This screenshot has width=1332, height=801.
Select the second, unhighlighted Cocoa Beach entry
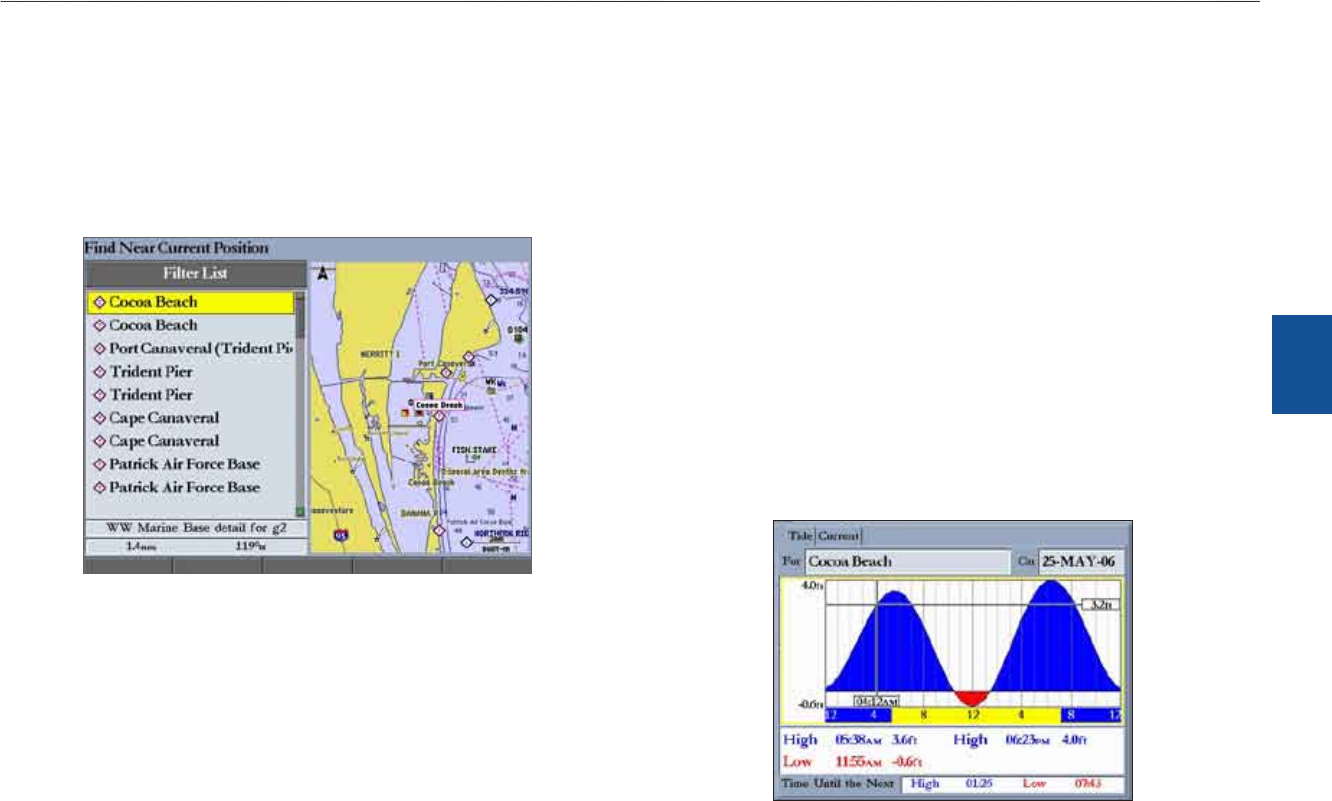click(153, 325)
